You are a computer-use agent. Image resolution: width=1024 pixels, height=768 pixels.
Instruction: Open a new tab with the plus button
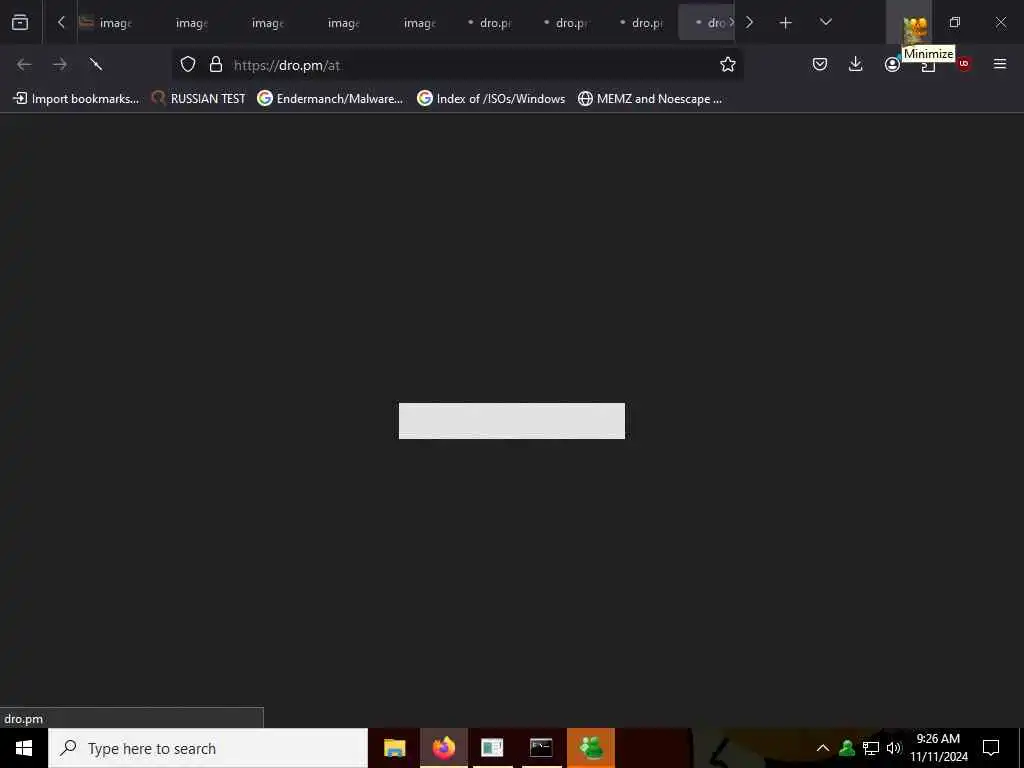tap(786, 23)
